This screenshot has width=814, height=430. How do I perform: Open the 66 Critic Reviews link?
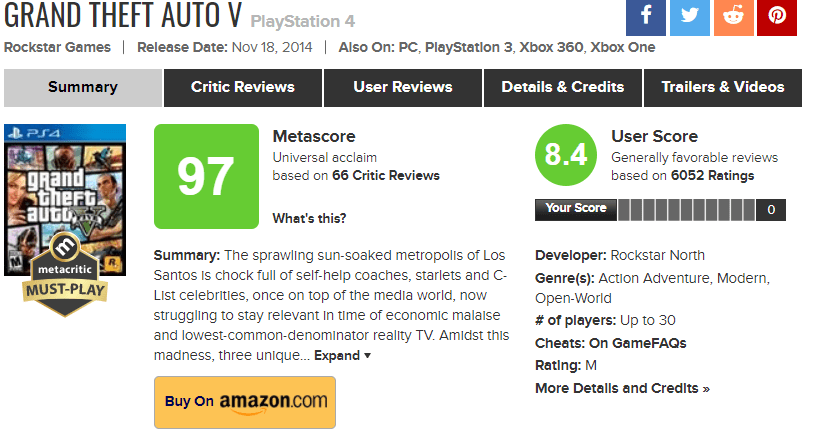[383, 176]
